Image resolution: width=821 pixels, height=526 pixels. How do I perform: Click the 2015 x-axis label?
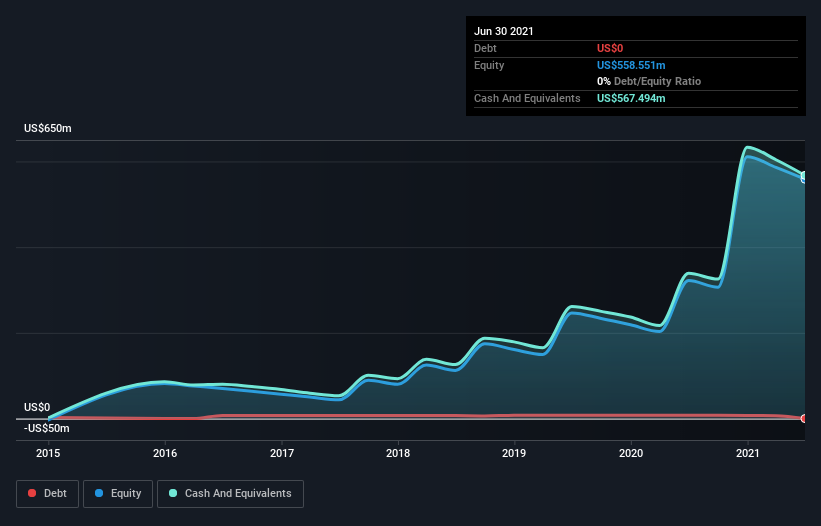tap(48, 453)
